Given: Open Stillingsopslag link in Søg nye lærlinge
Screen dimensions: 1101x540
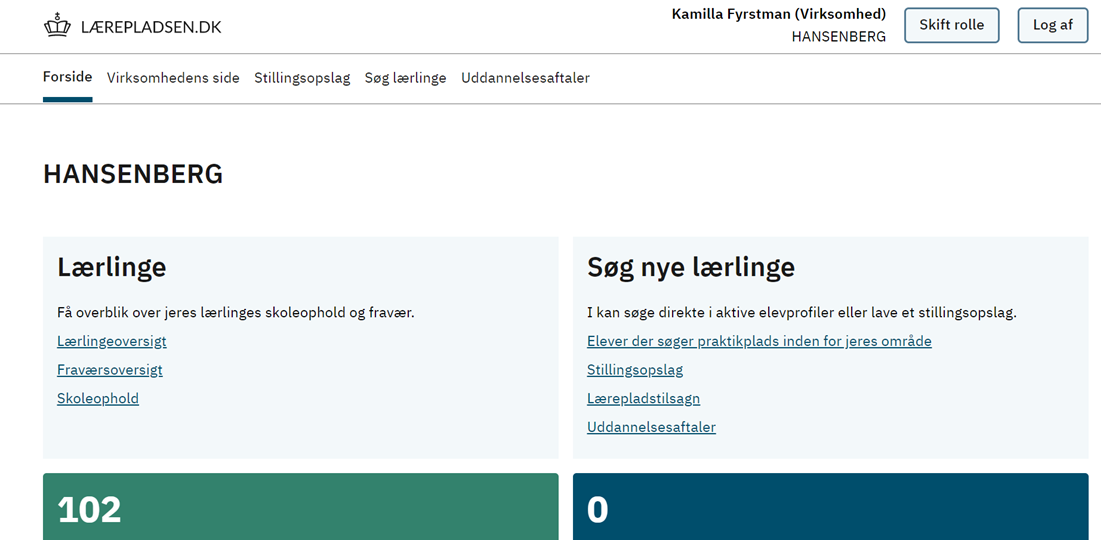Looking at the screenshot, I should pyautogui.click(x=635, y=369).
